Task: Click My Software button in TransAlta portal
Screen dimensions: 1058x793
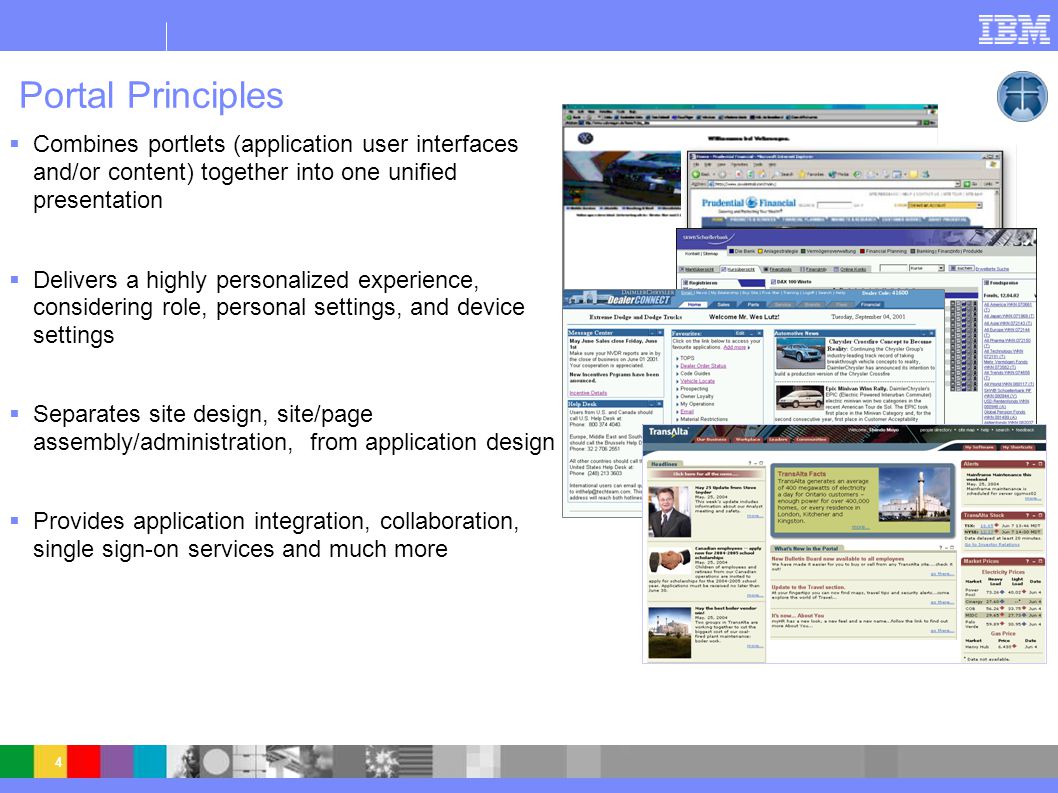Action: click(979, 447)
